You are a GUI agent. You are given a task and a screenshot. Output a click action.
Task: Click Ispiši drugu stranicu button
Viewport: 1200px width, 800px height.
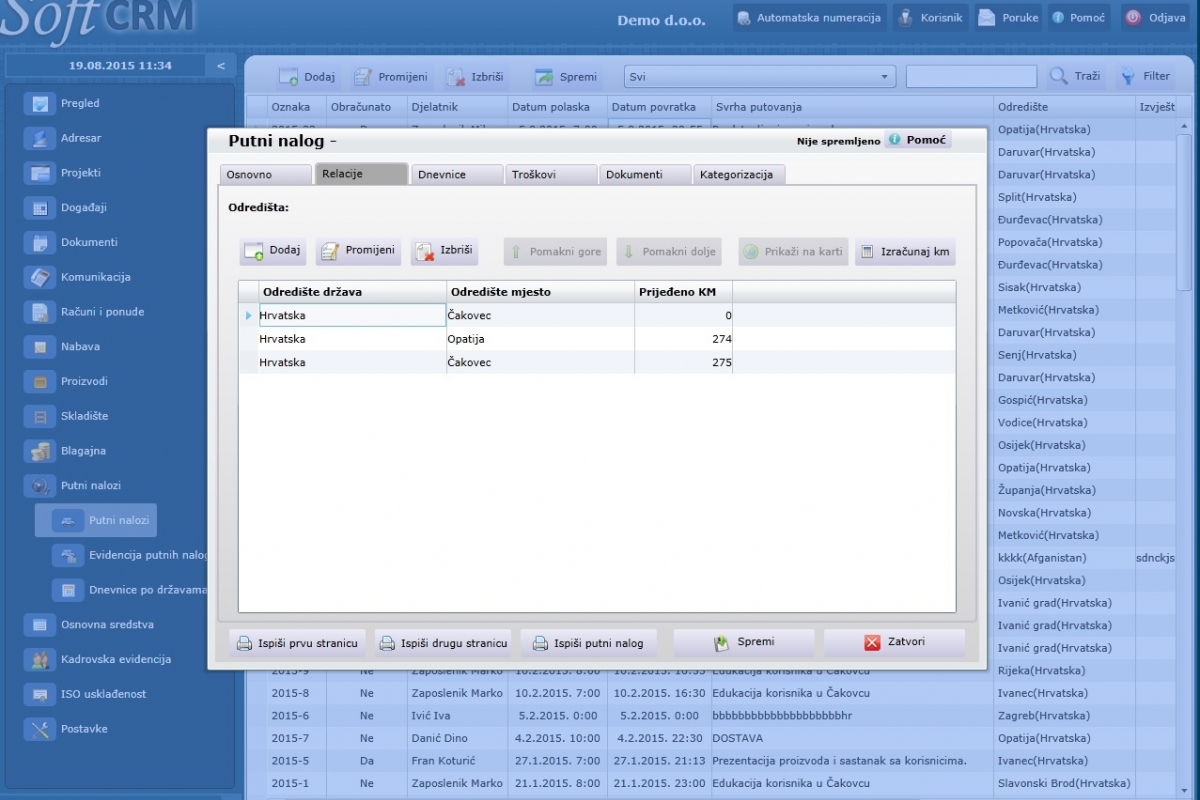(x=444, y=643)
